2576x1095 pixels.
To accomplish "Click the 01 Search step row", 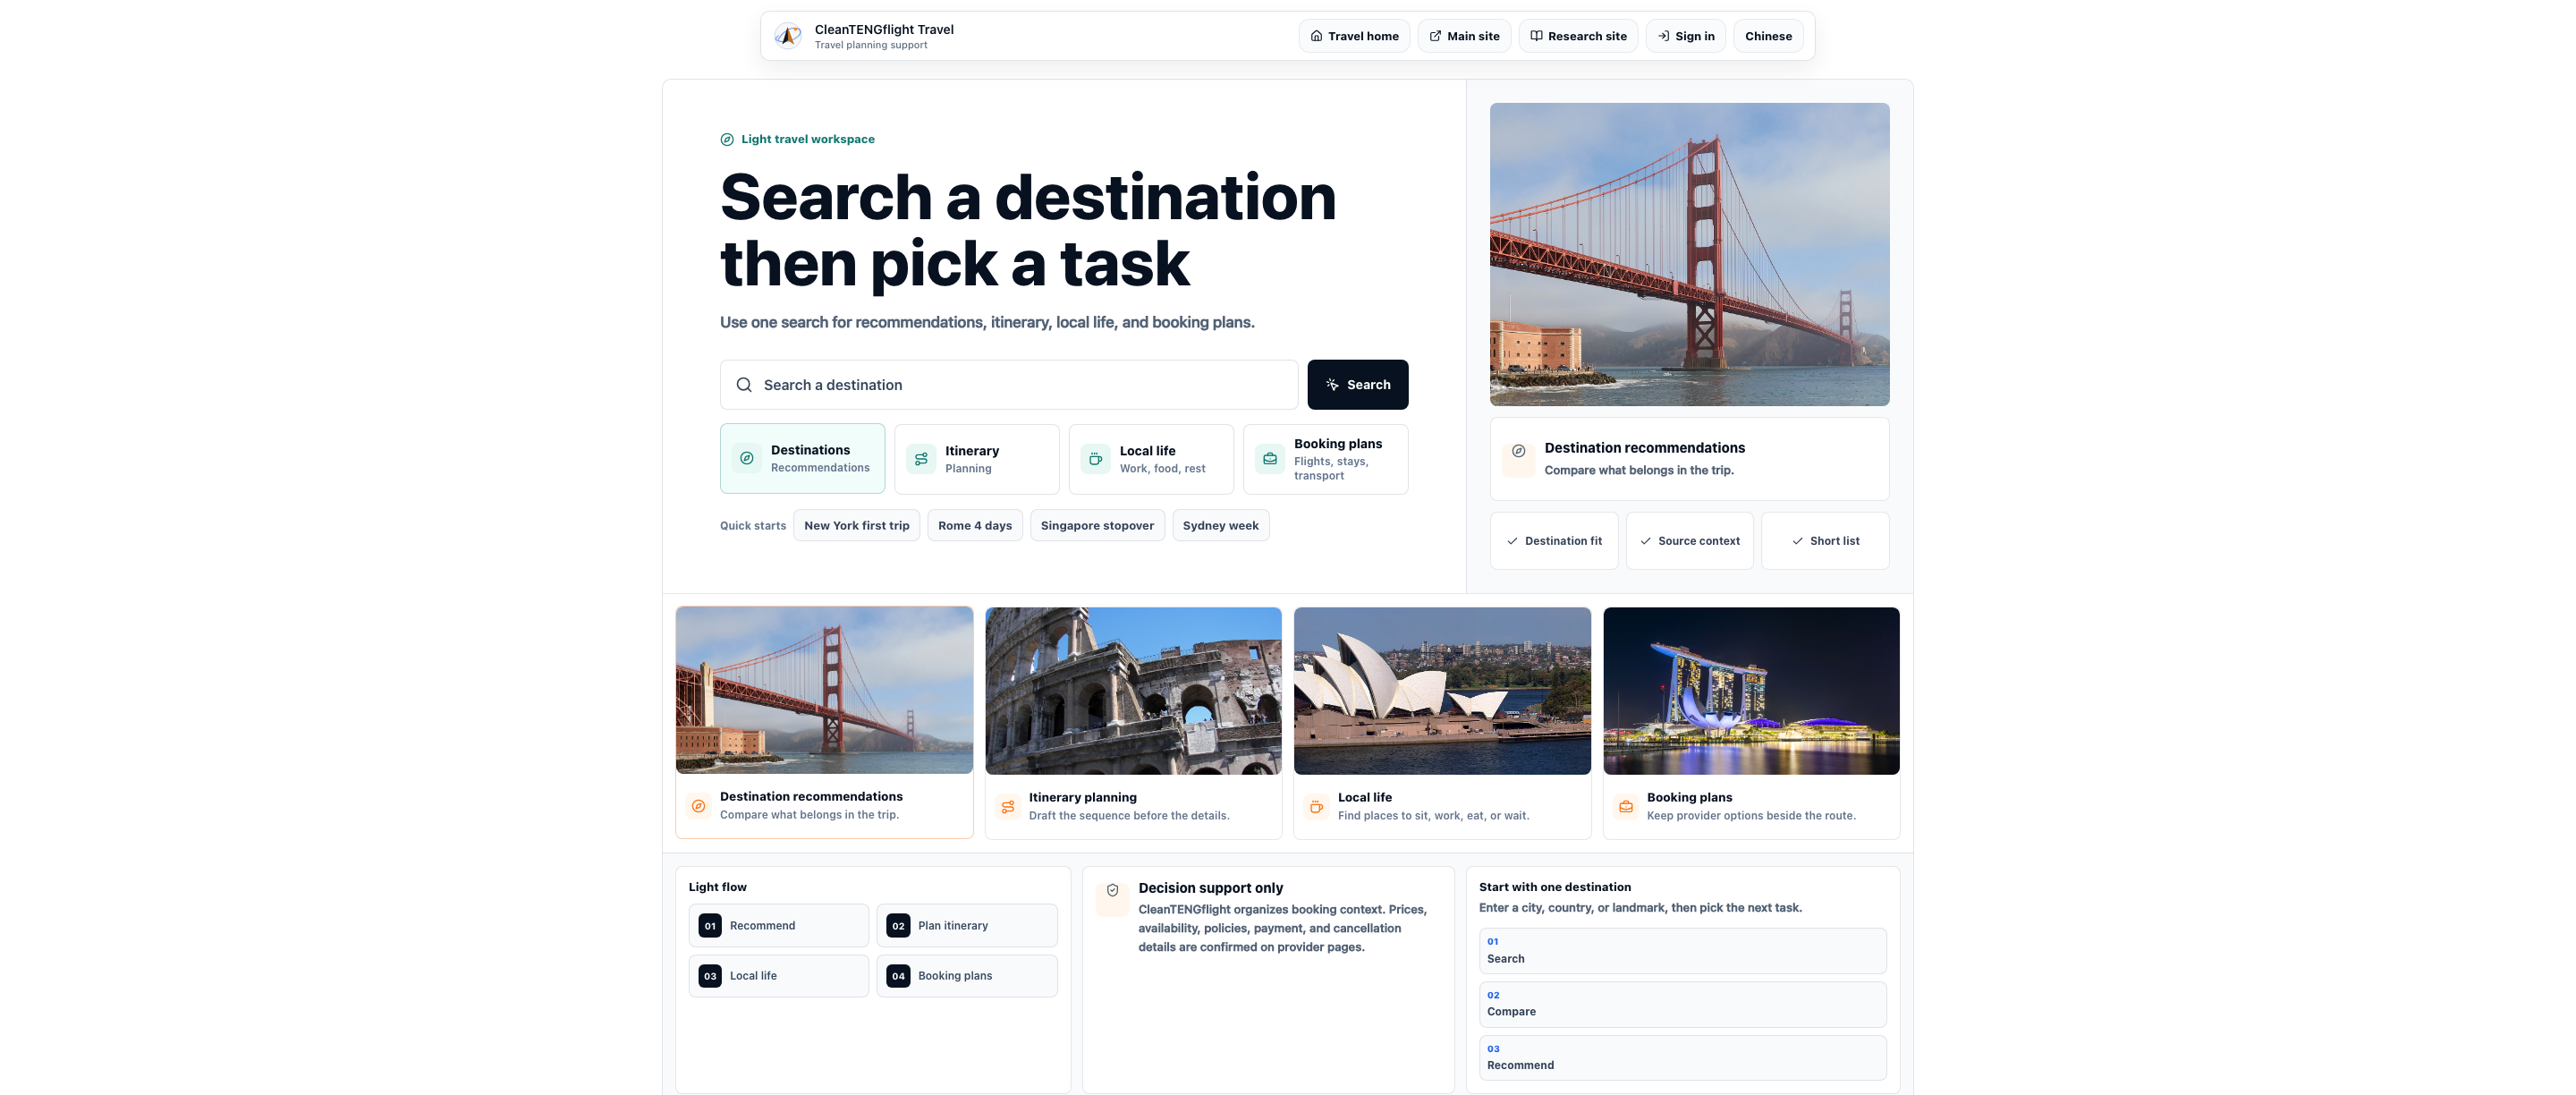I will click(1682, 951).
